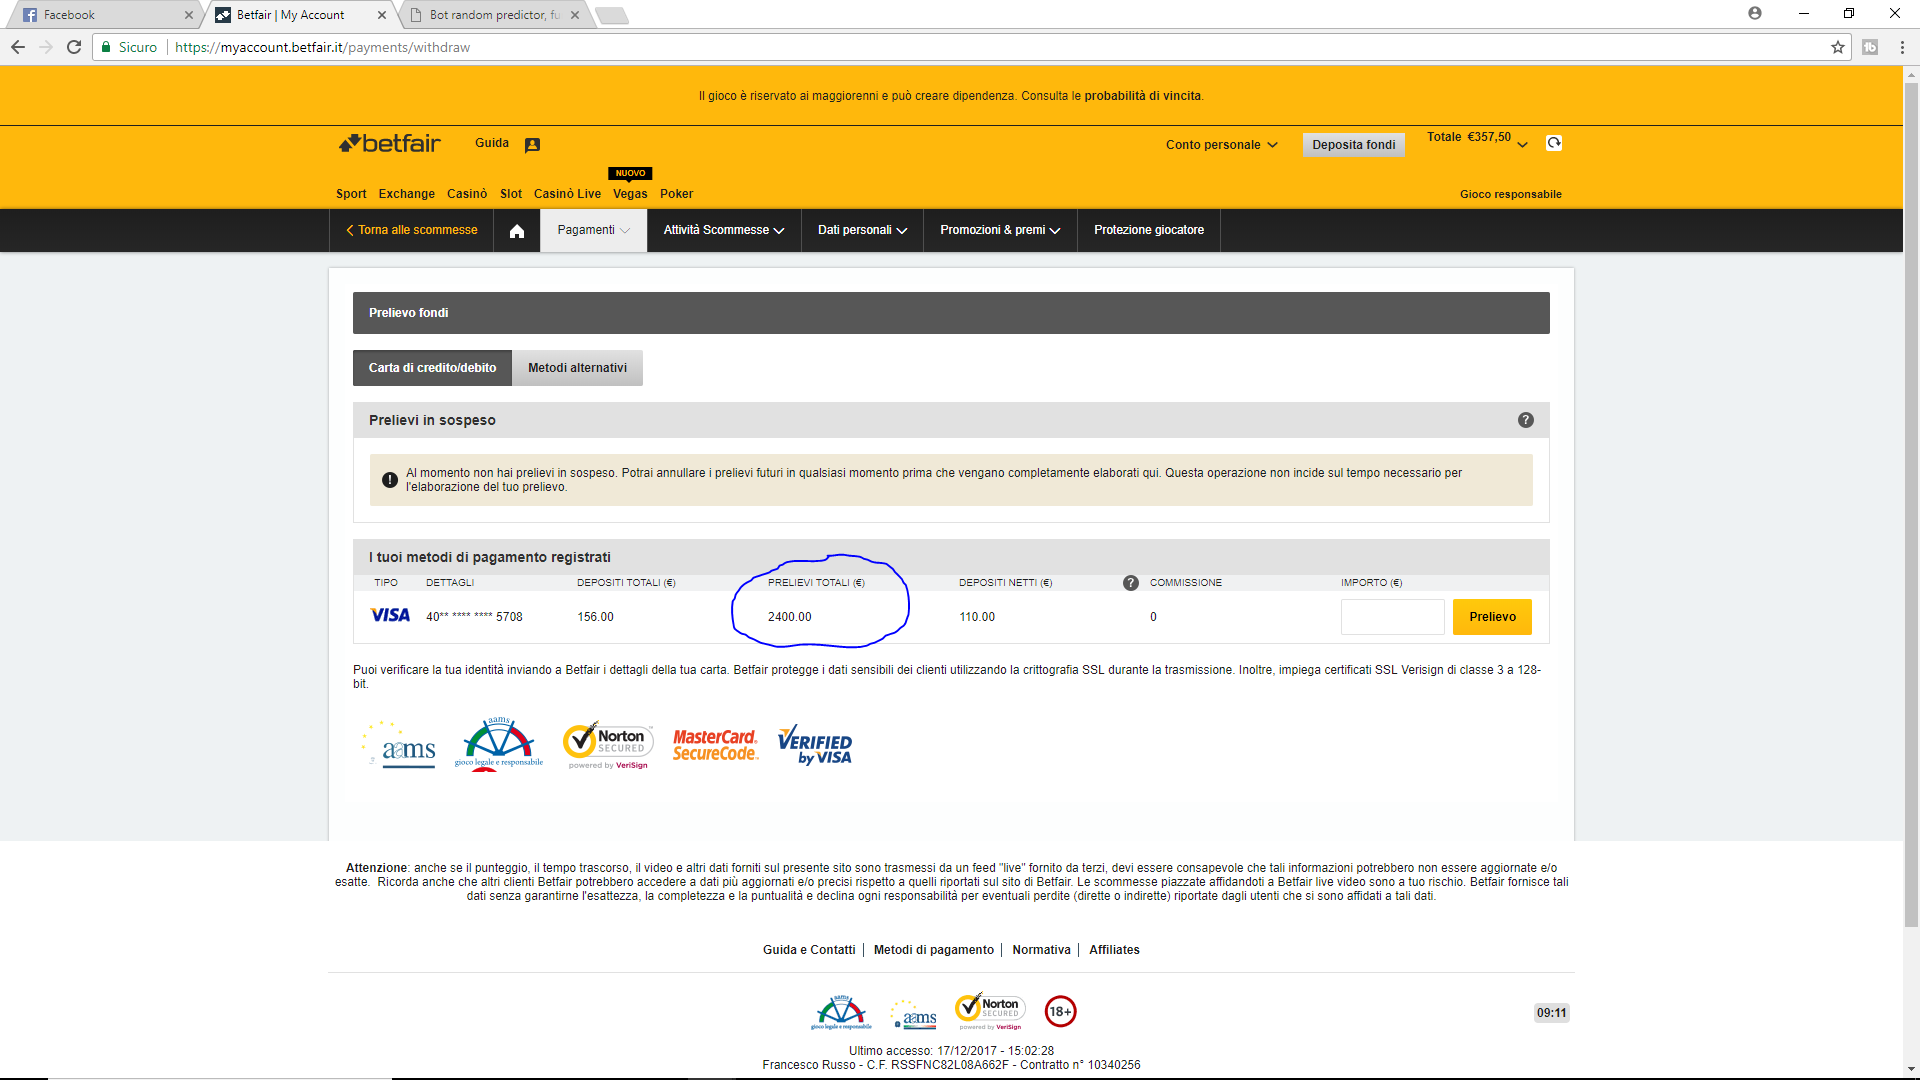Open the Attività Scommesse menu
Viewport: 1920px width, 1080px height.
pyautogui.click(x=724, y=230)
